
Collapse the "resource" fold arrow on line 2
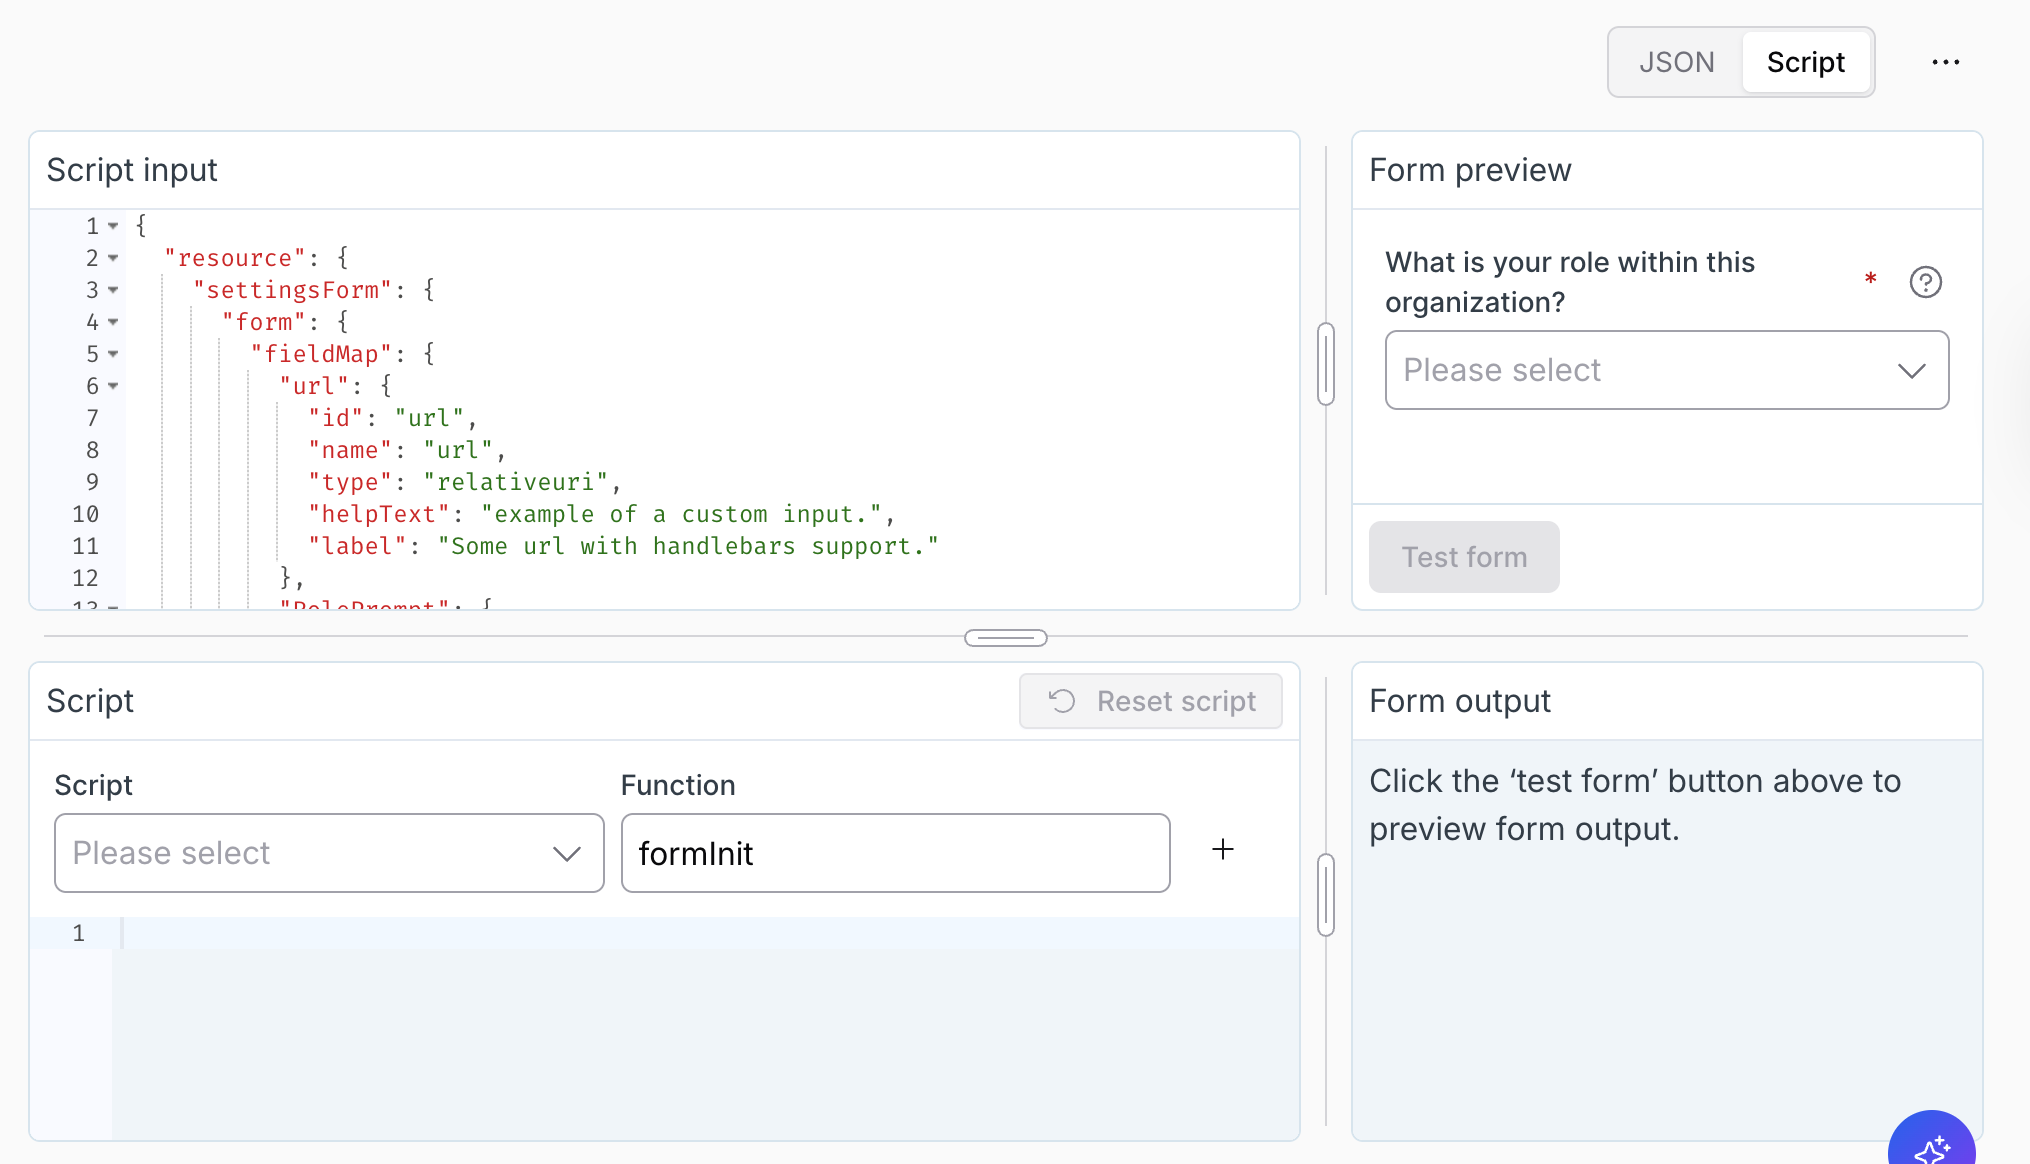point(113,258)
